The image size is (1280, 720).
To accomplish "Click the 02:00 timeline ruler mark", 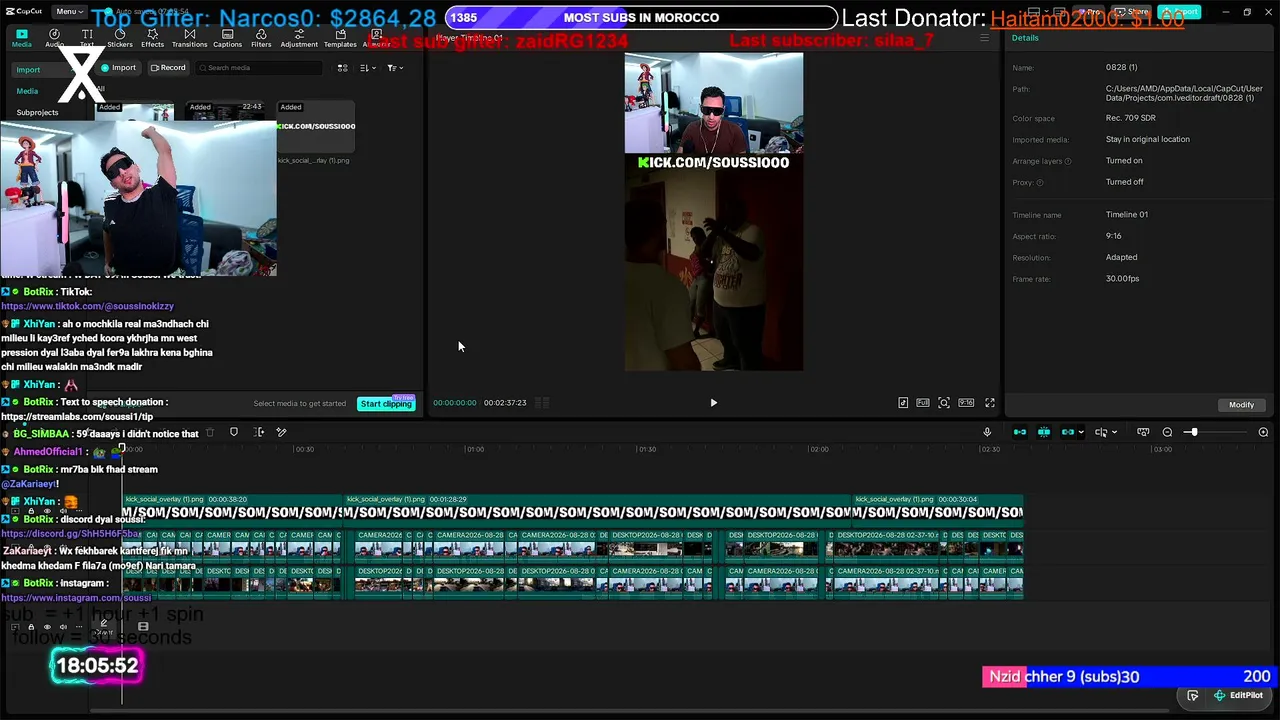I will point(818,449).
